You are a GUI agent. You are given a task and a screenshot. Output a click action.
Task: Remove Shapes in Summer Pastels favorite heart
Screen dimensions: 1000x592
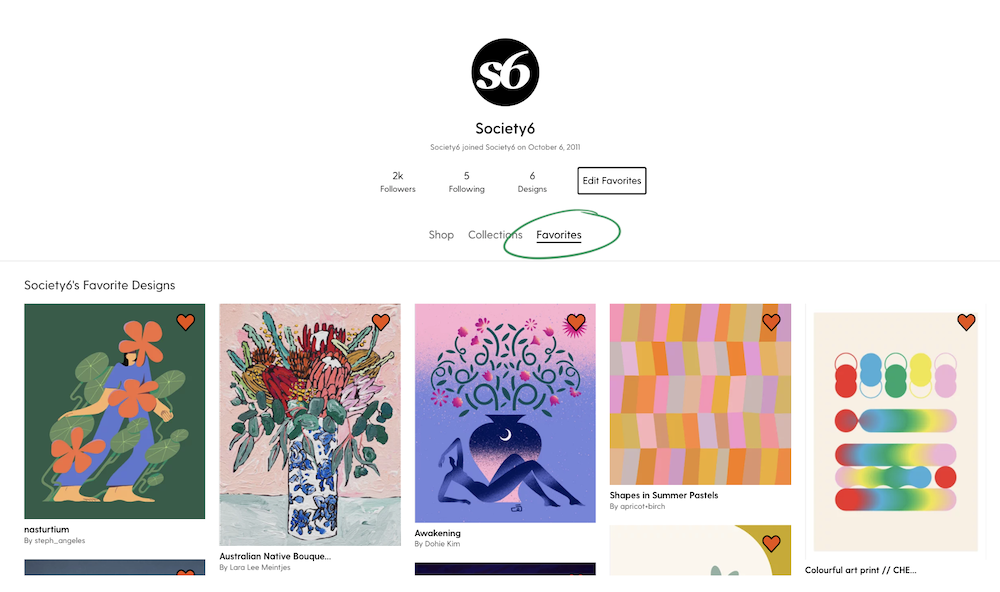pyautogui.click(x=771, y=322)
